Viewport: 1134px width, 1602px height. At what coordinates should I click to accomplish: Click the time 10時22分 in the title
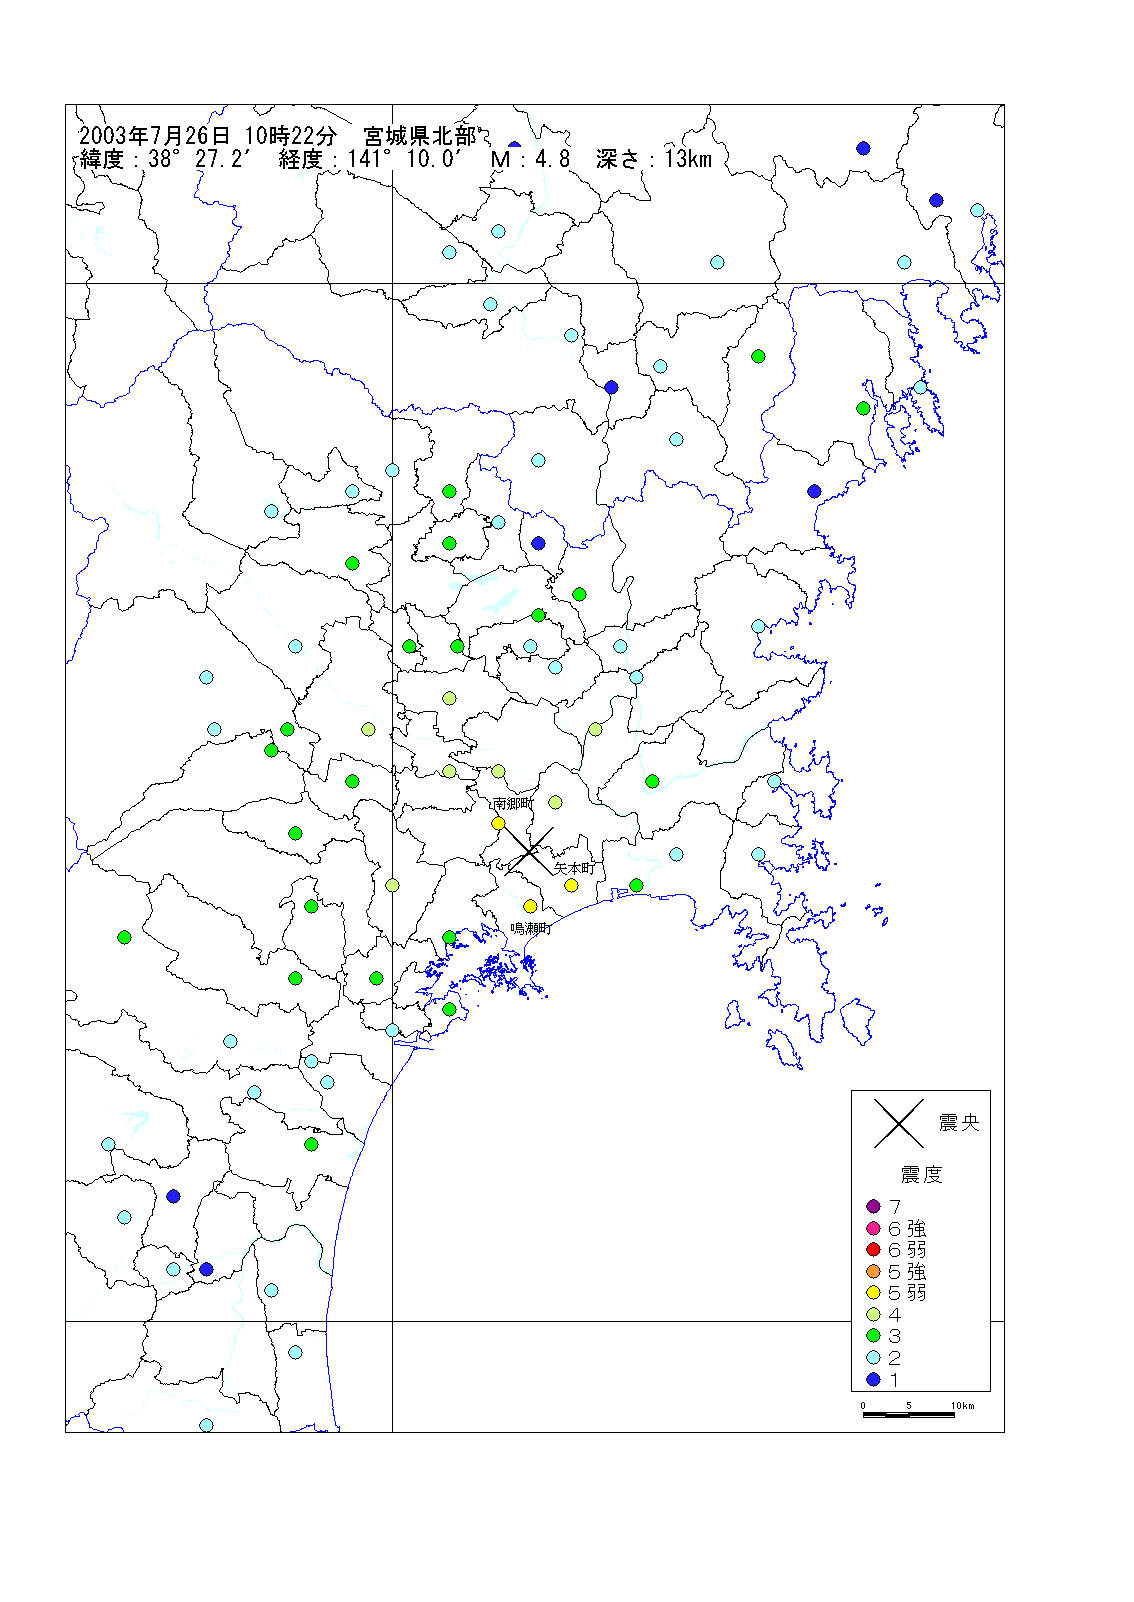[x=291, y=137]
